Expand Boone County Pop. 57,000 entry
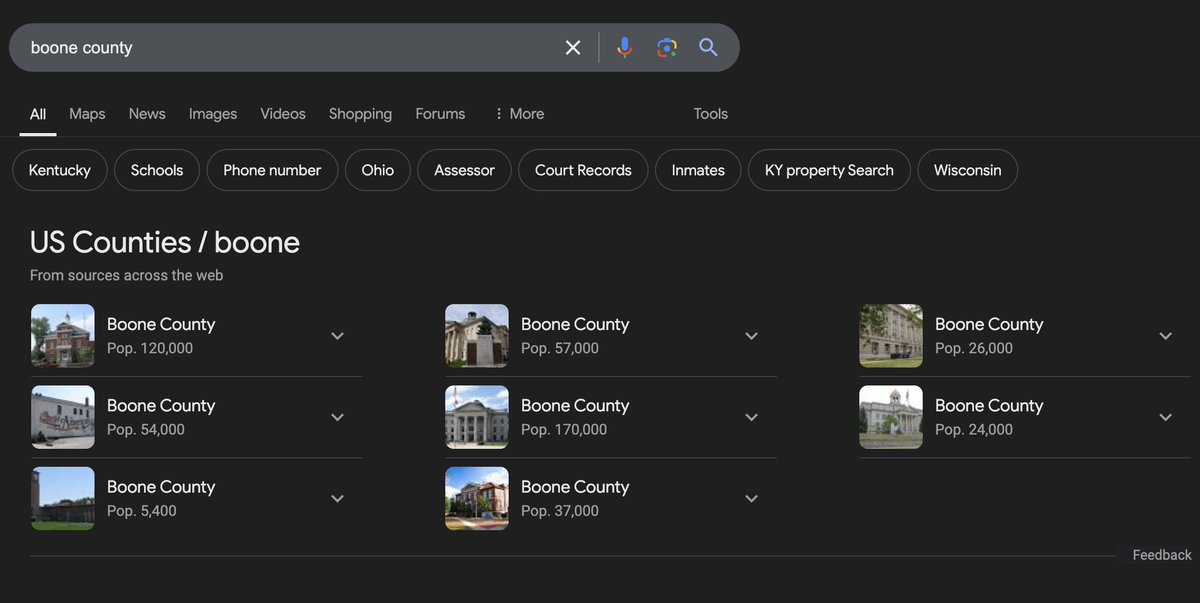The image size is (1200, 603). pyautogui.click(x=751, y=336)
